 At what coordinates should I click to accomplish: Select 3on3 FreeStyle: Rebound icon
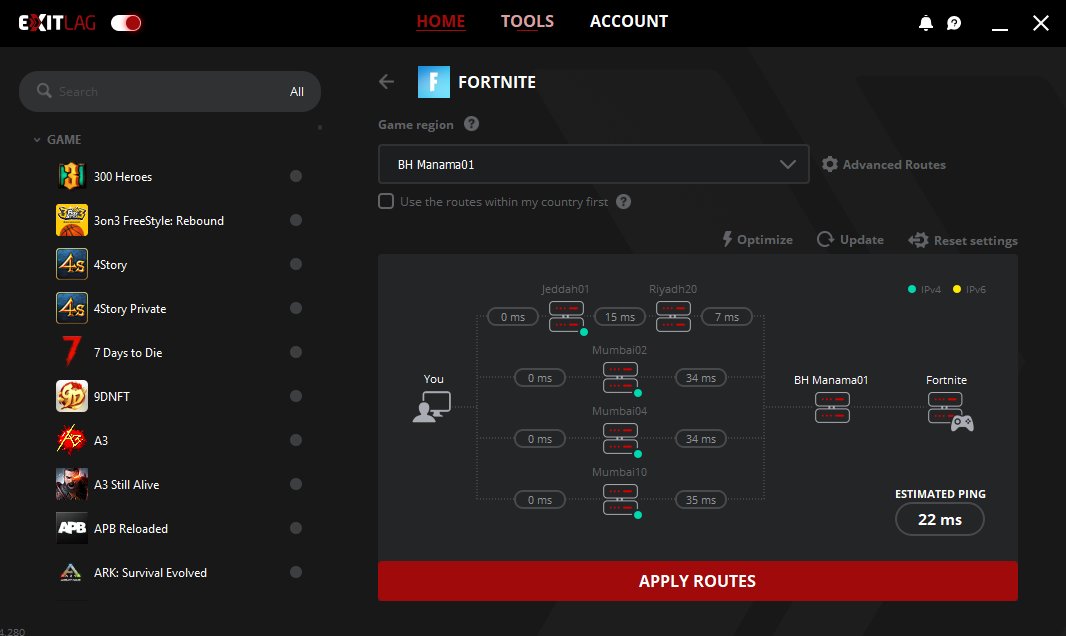tap(71, 220)
